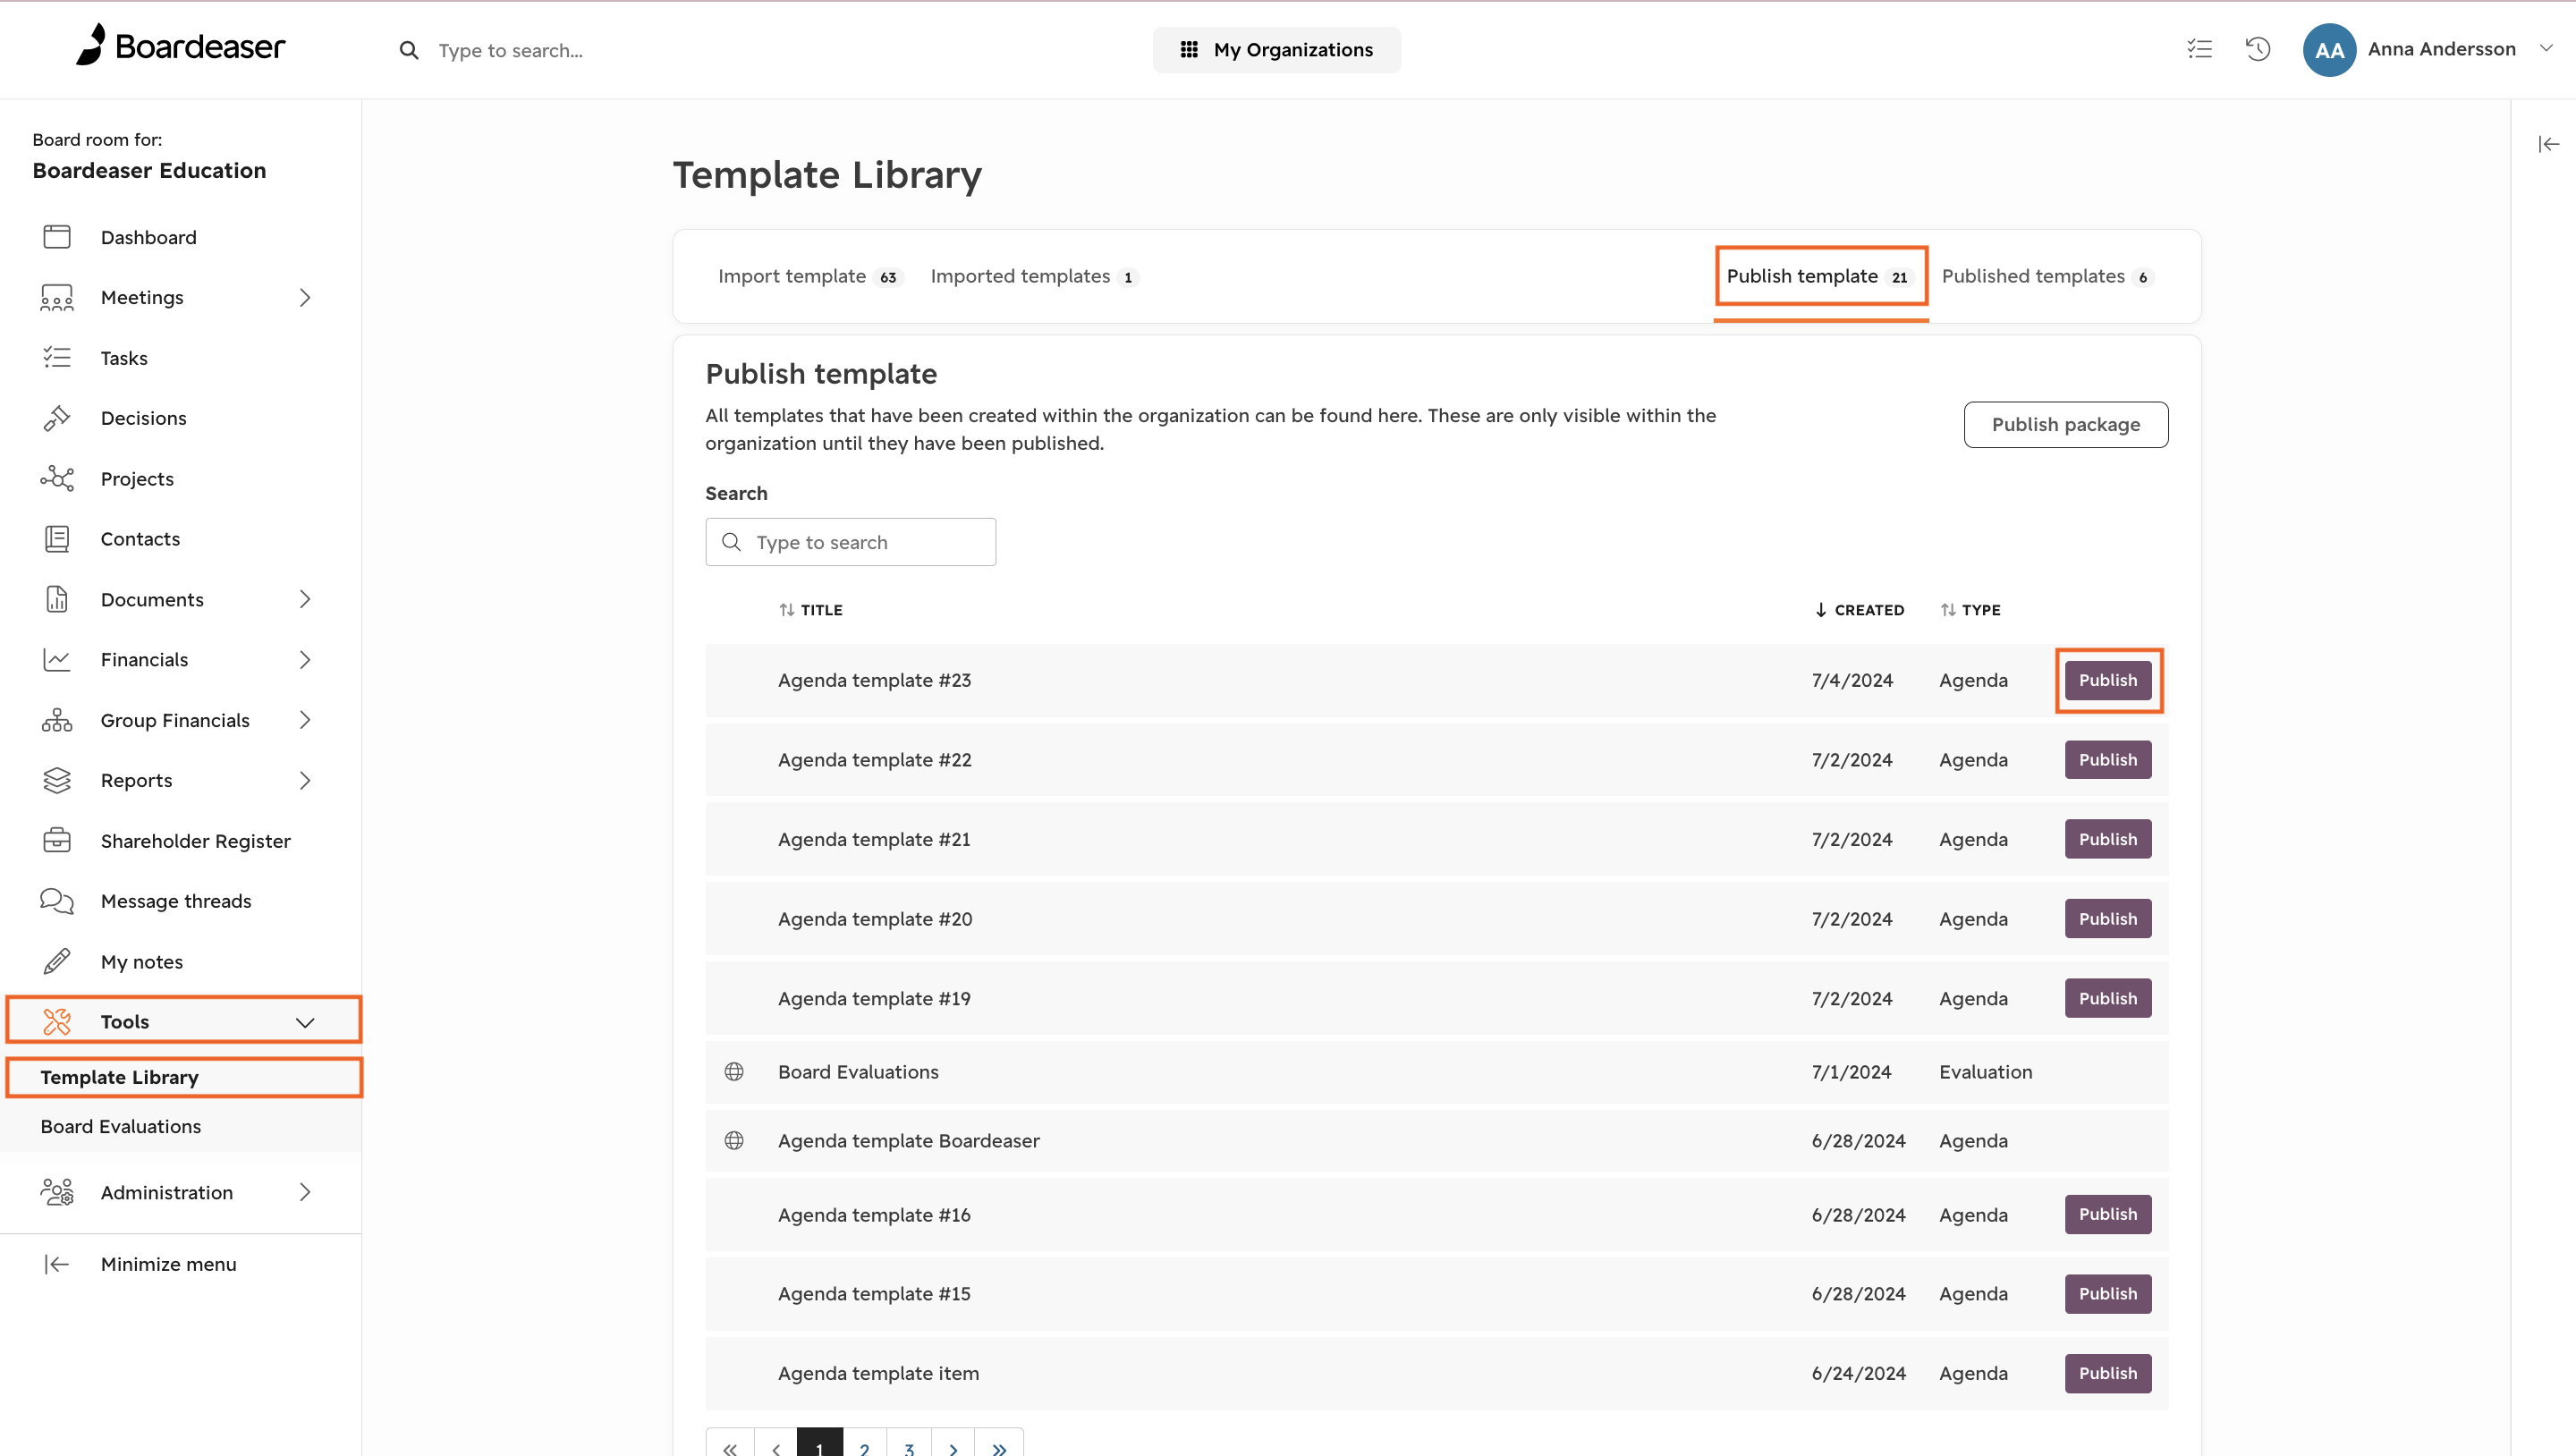
Task: Collapse the Tools section chevron
Action: 305,1022
